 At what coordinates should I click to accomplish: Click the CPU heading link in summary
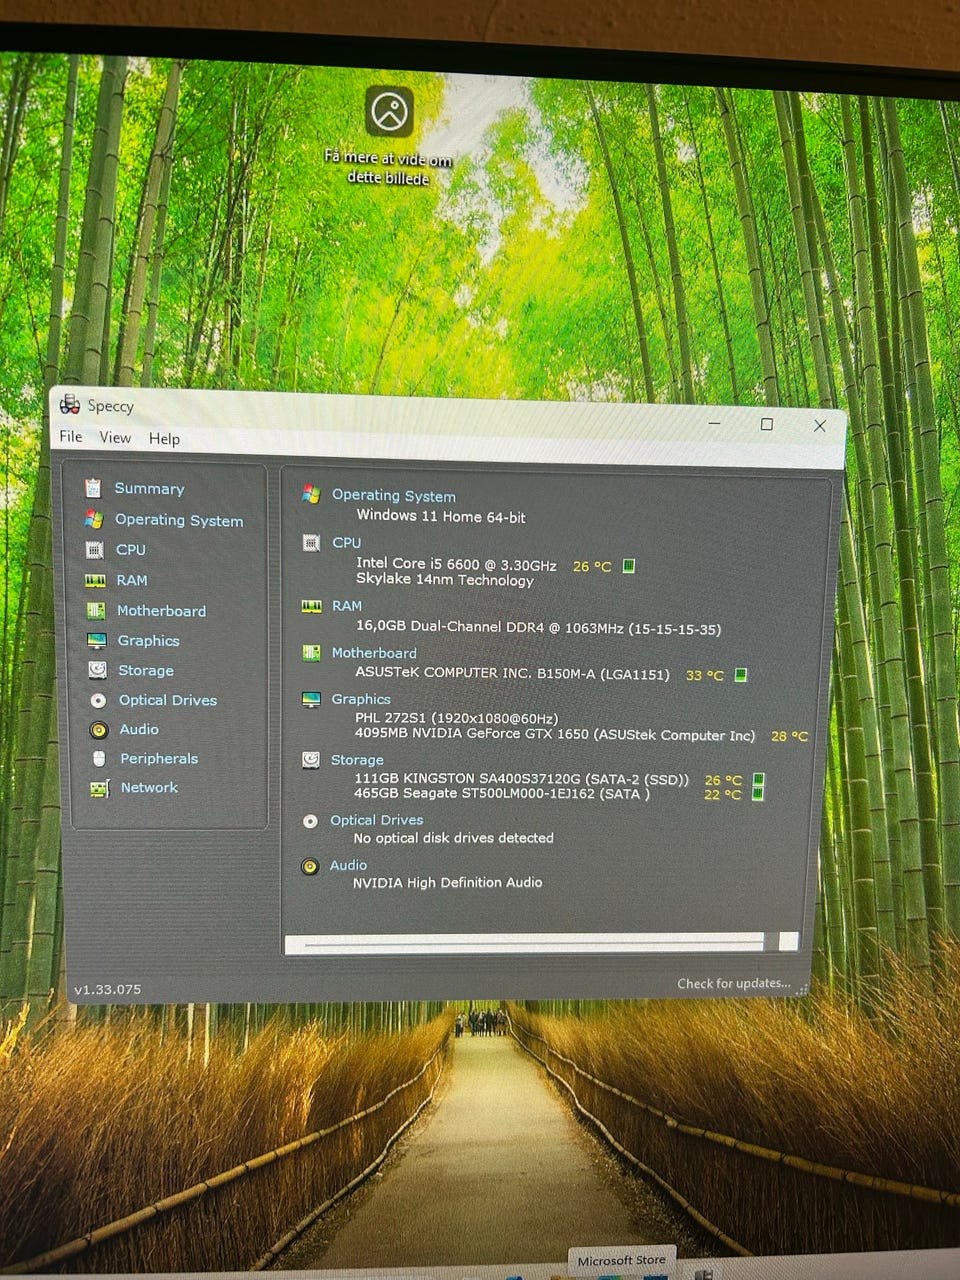point(346,542)
